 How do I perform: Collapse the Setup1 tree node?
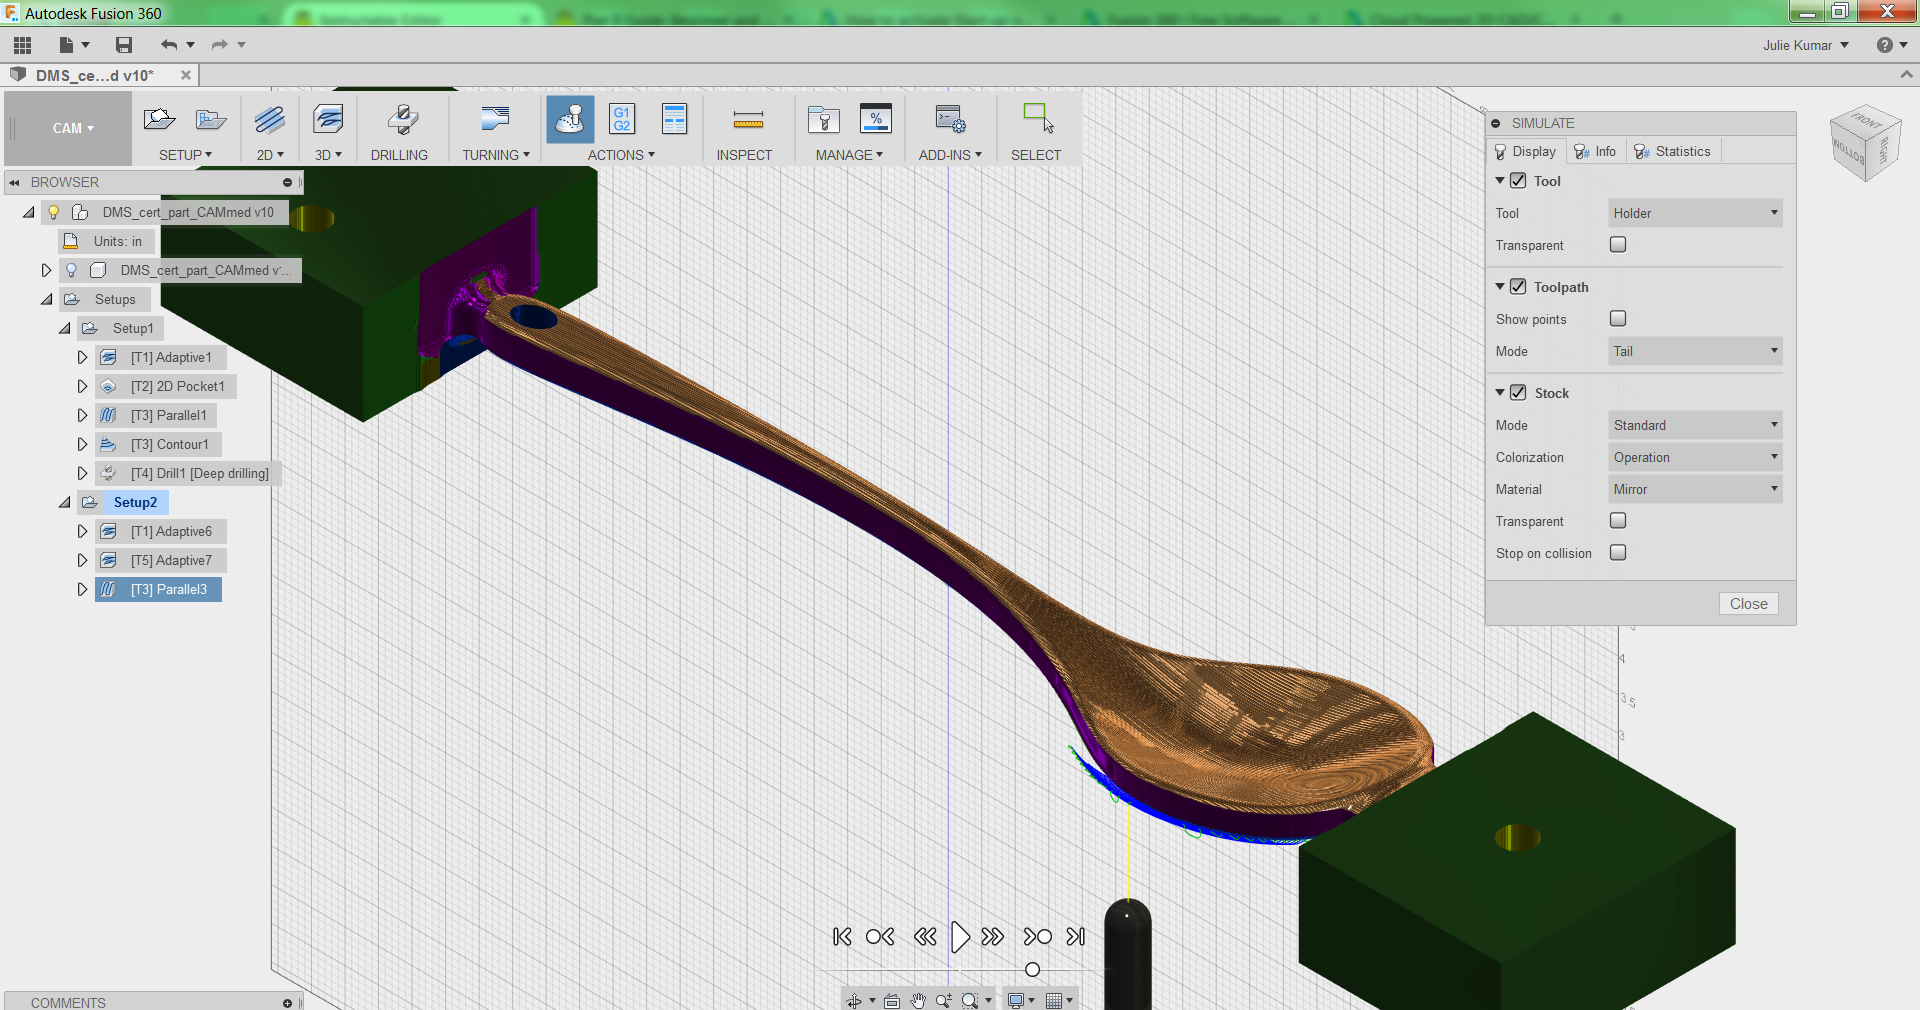65,328
